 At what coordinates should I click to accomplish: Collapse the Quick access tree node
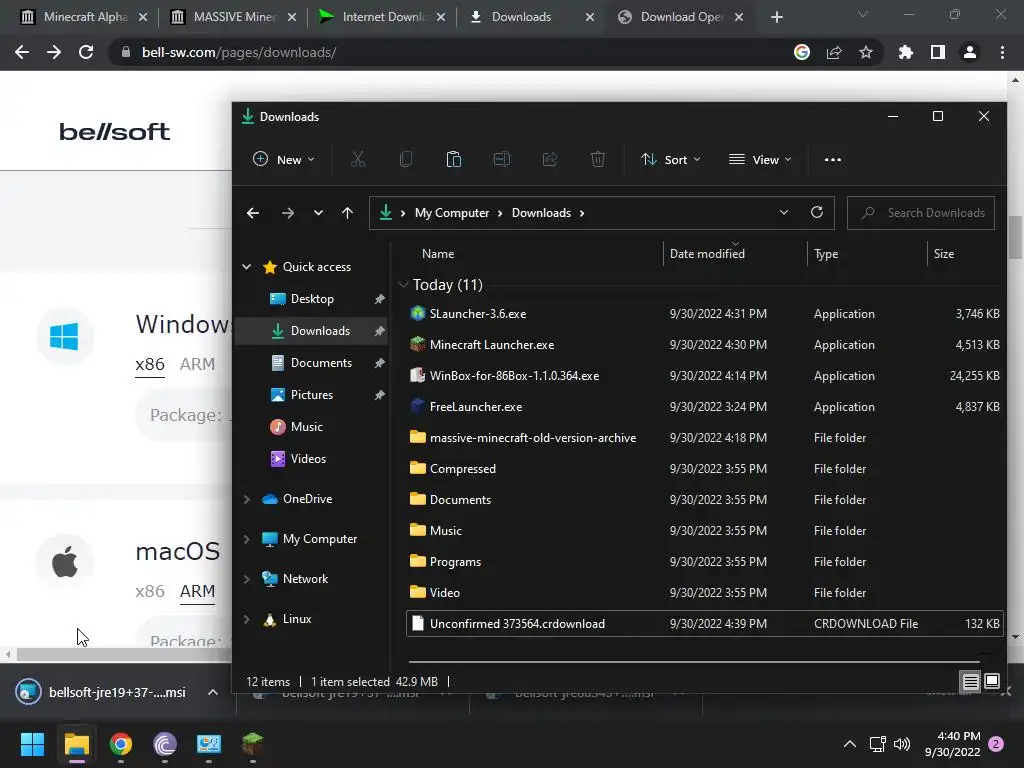(246, 266)
